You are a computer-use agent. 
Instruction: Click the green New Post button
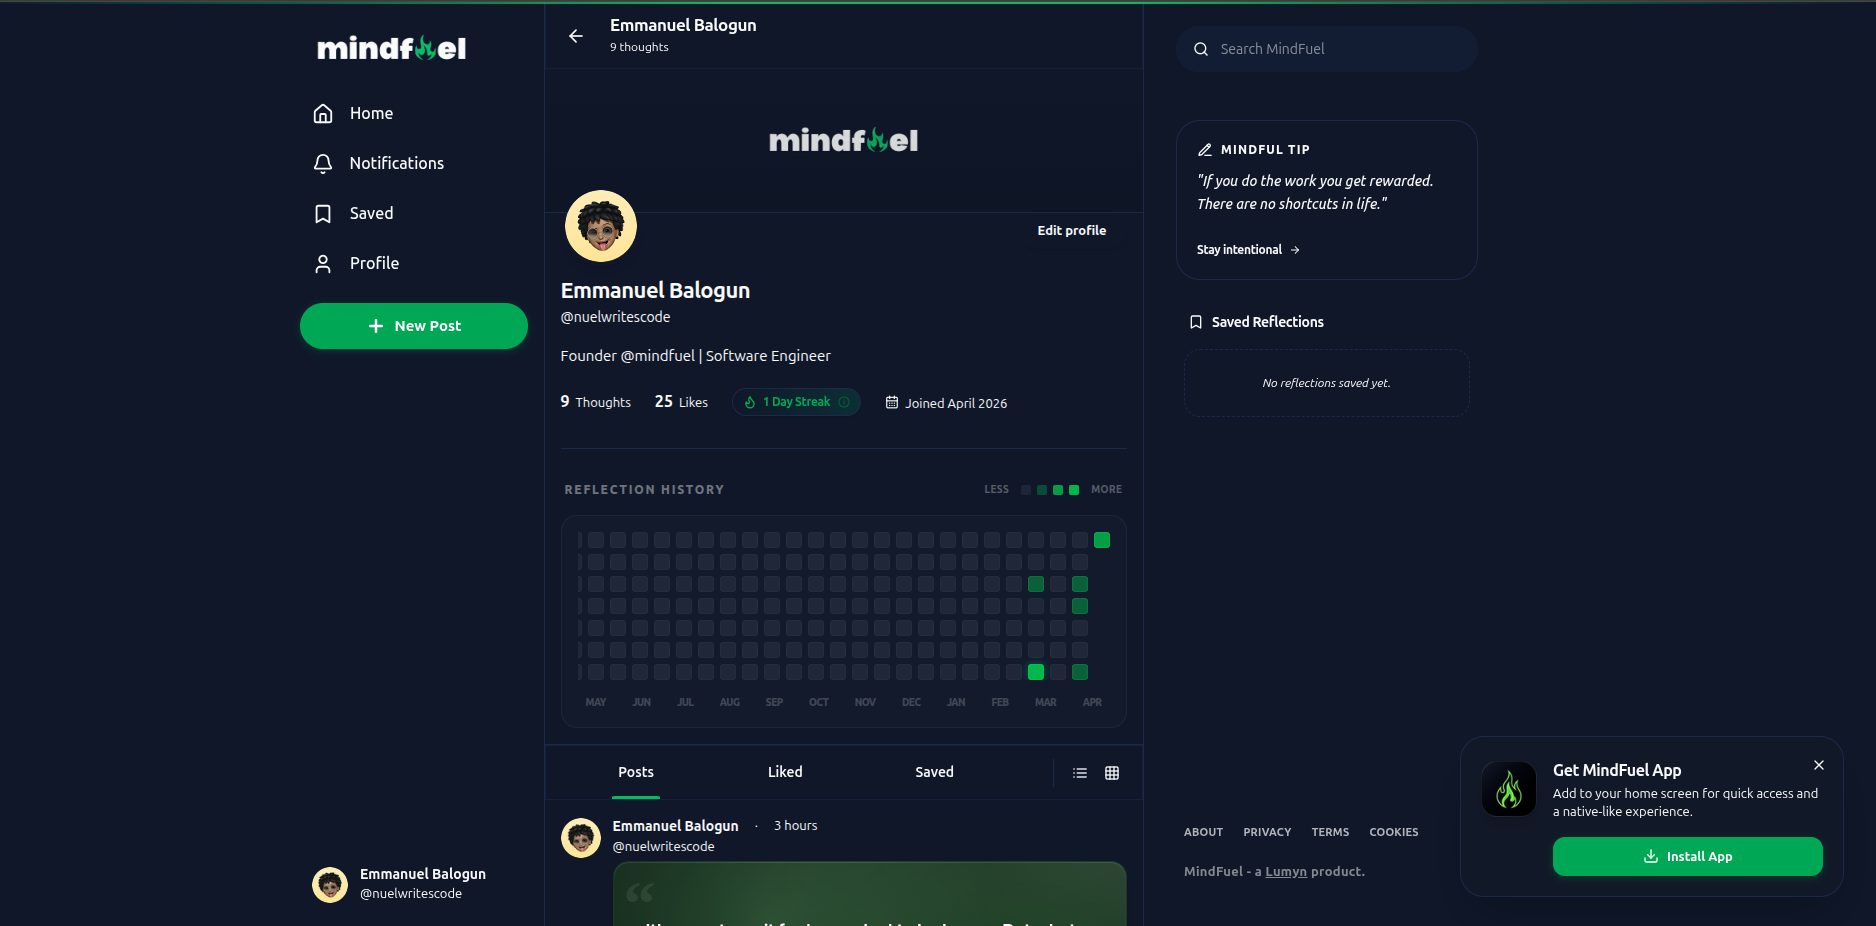(x=414, y=326)
